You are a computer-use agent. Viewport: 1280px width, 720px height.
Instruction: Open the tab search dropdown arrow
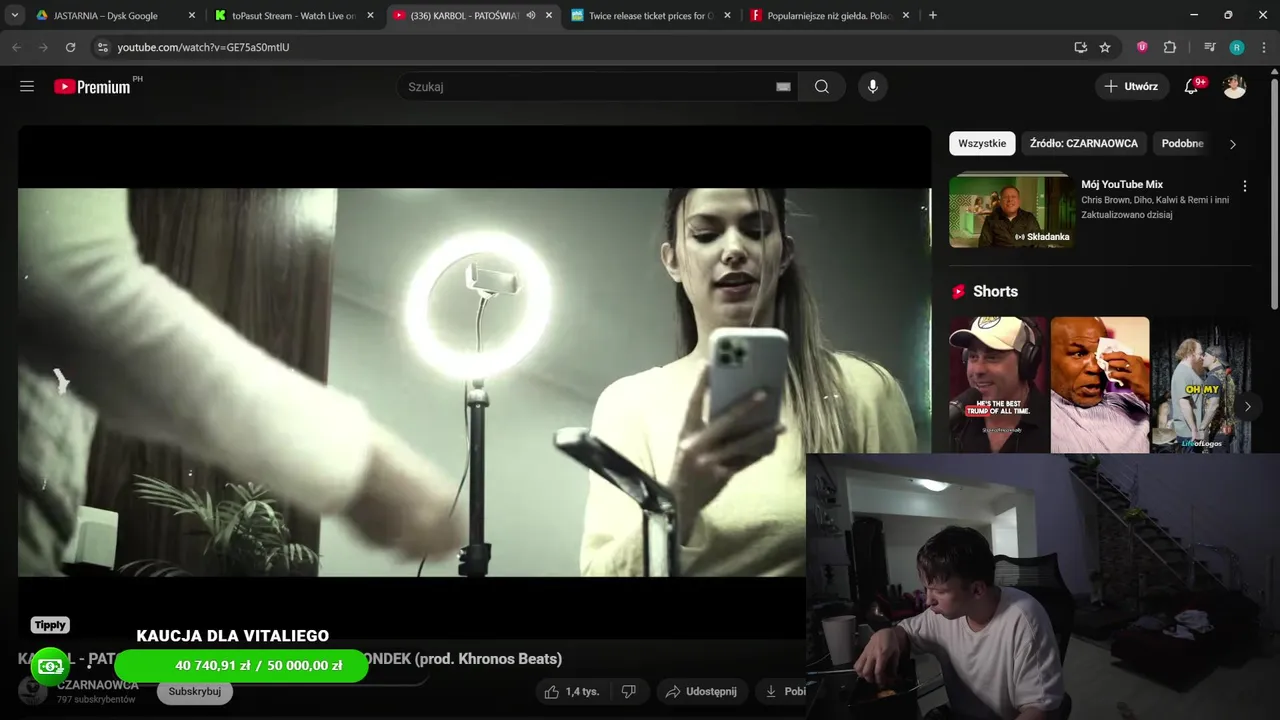click(x=15, y=15)
